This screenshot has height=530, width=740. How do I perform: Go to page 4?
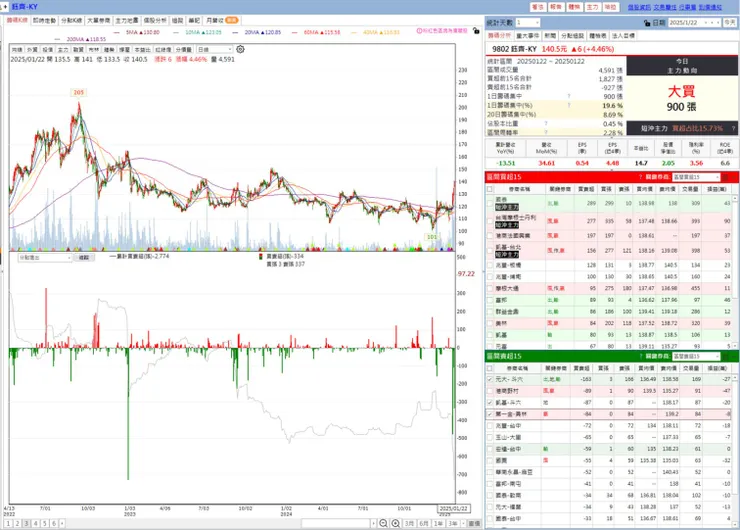(x=35, y=523)
